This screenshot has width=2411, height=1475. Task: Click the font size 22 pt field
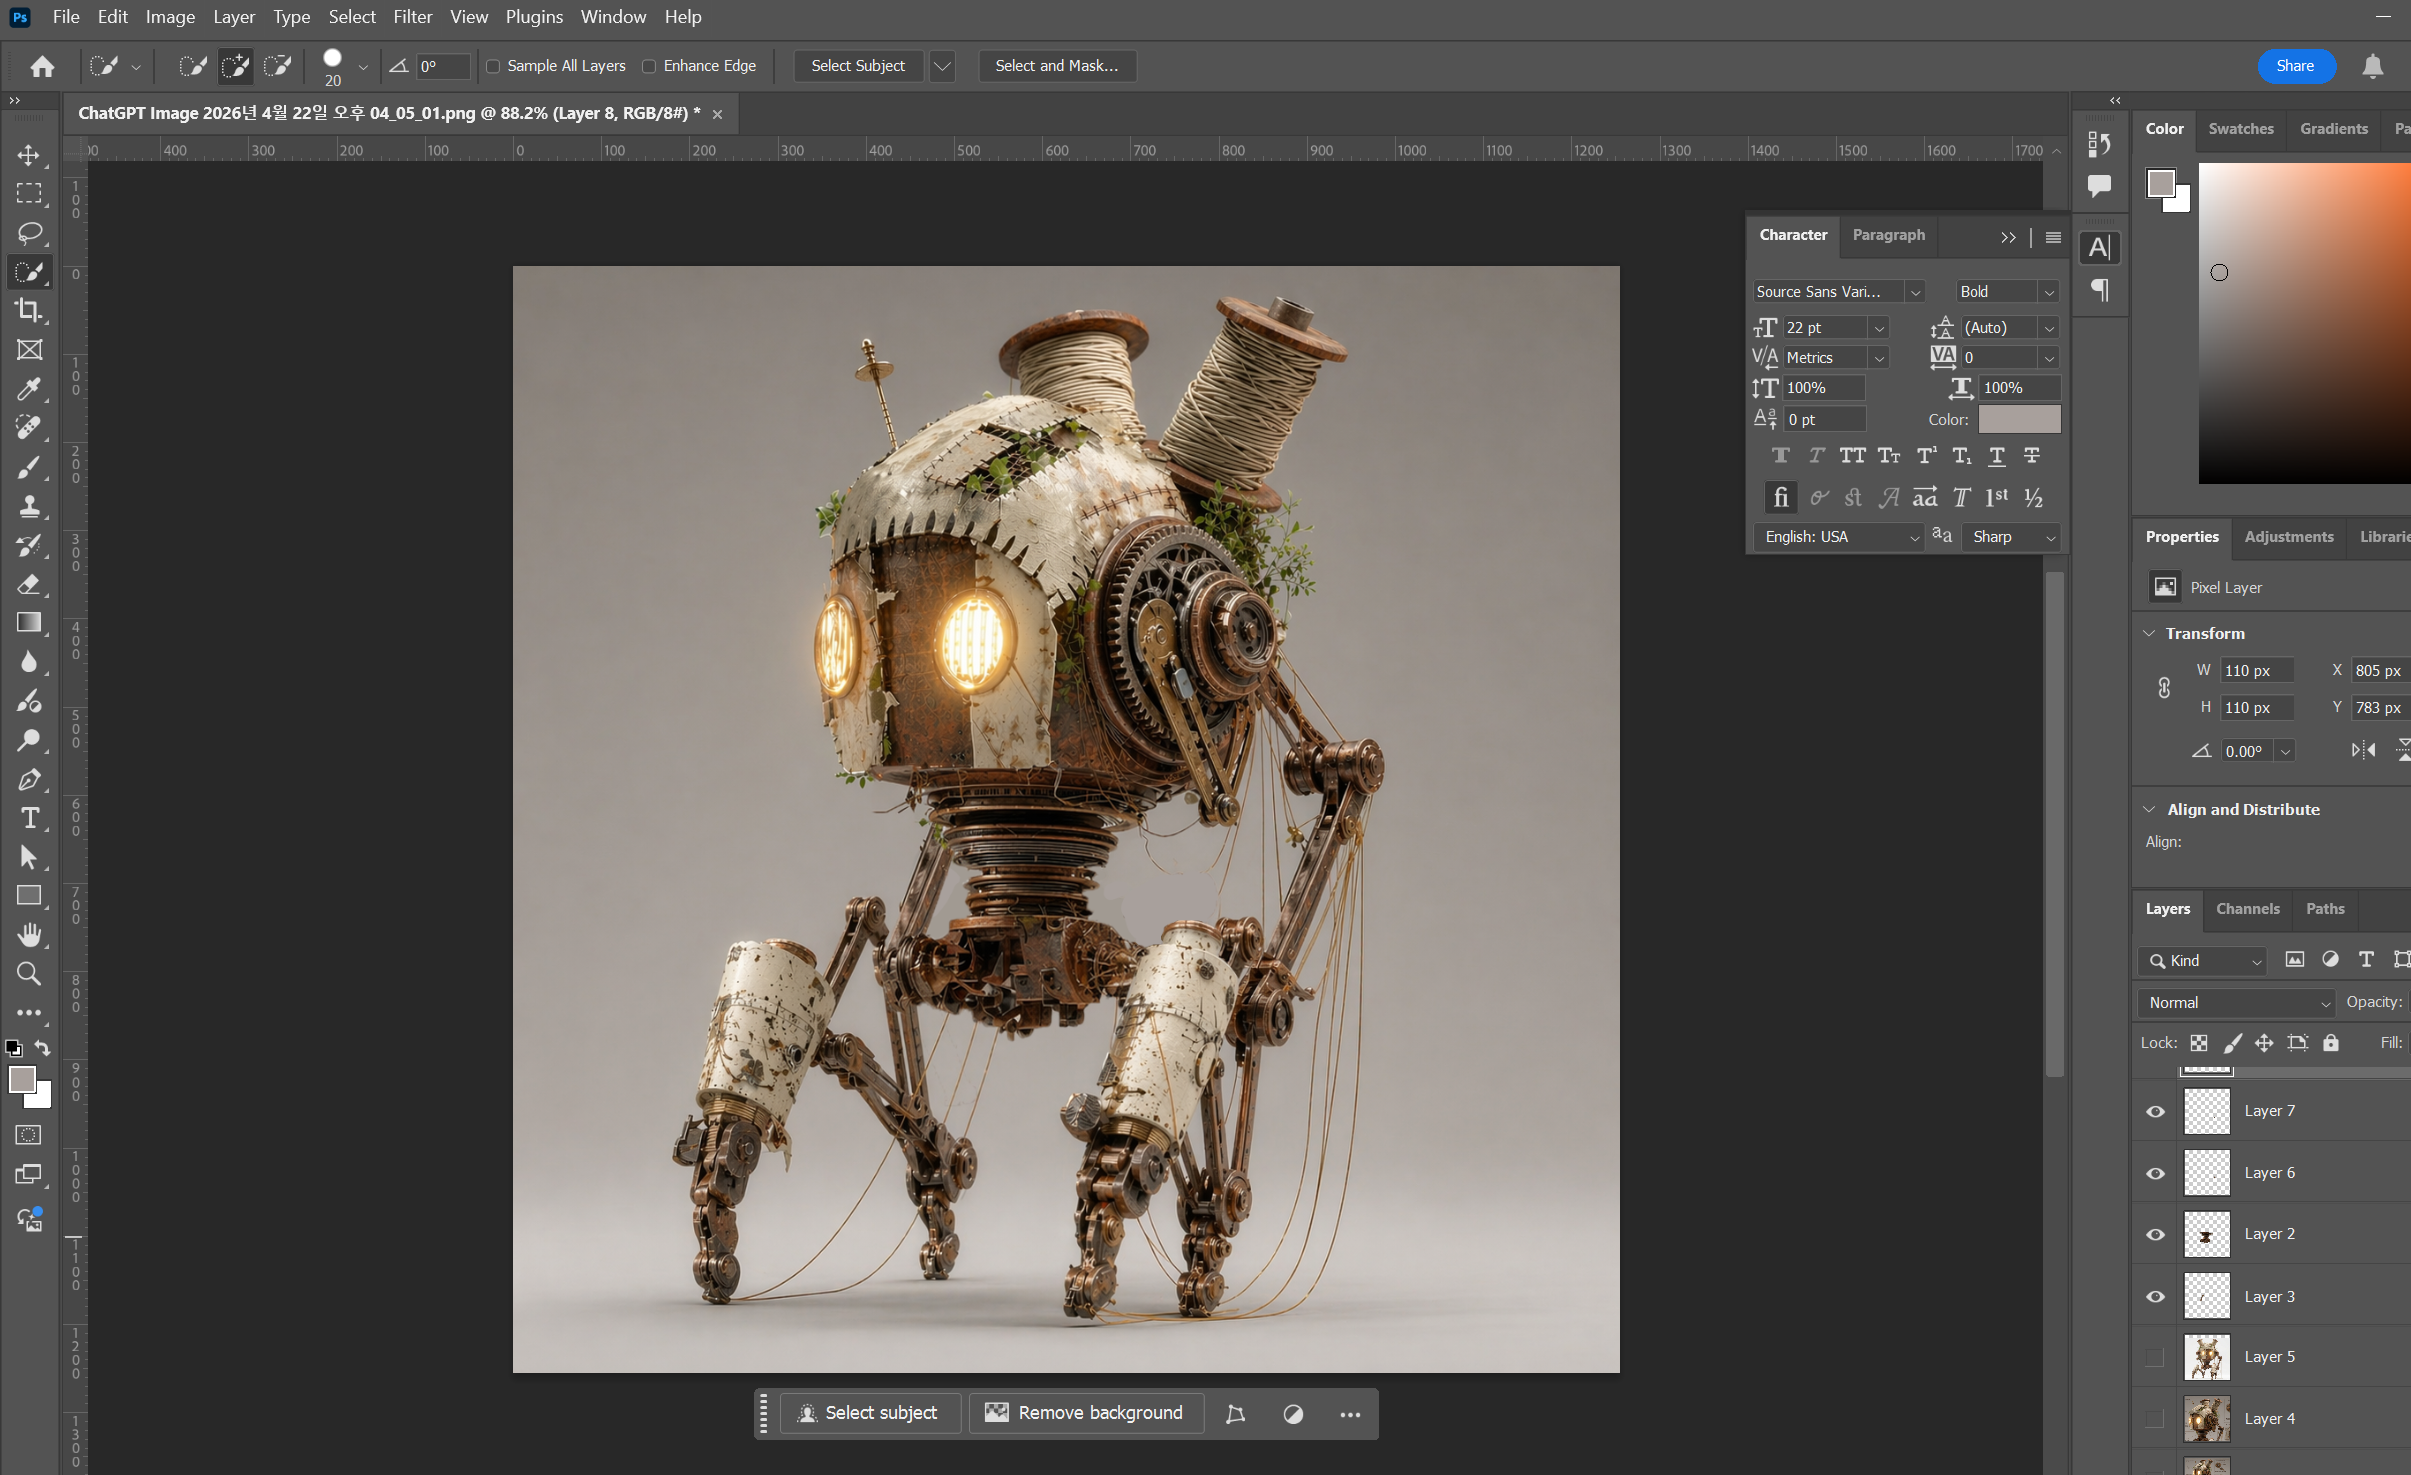[1824, 327]
